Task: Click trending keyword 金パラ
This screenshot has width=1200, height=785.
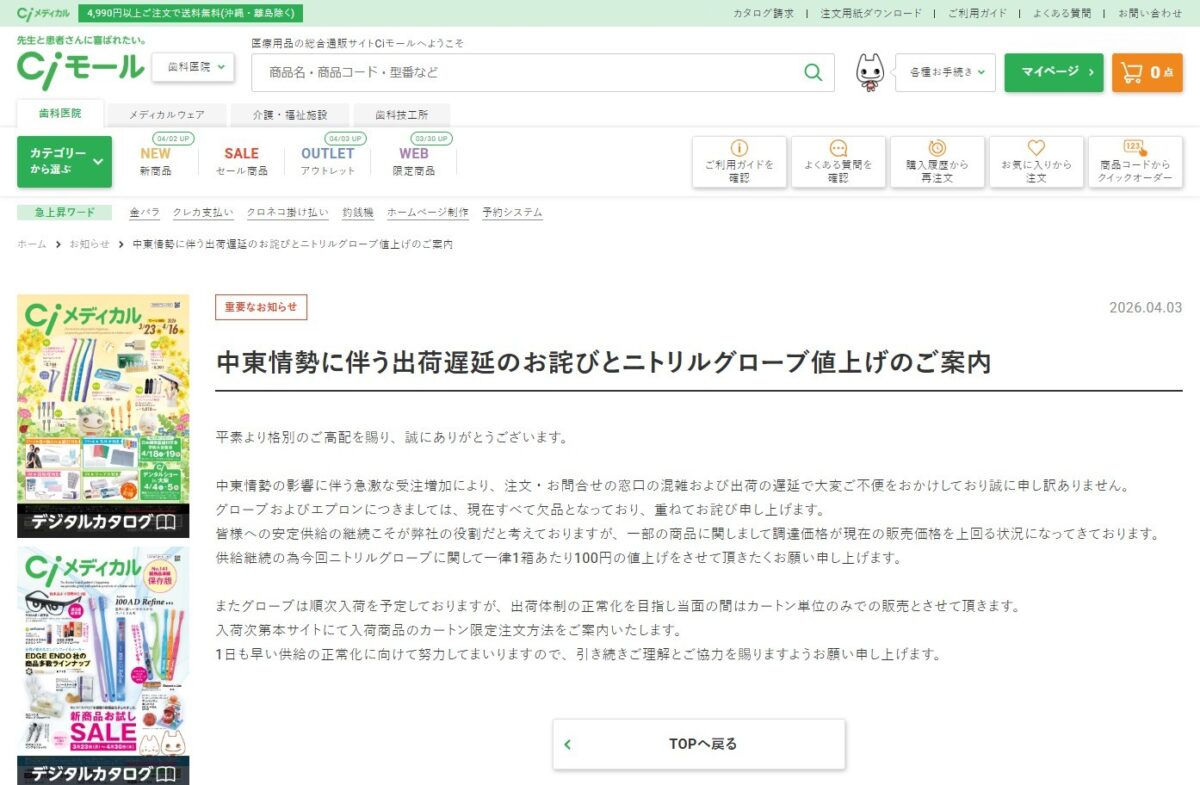Action: coord(144,212)
